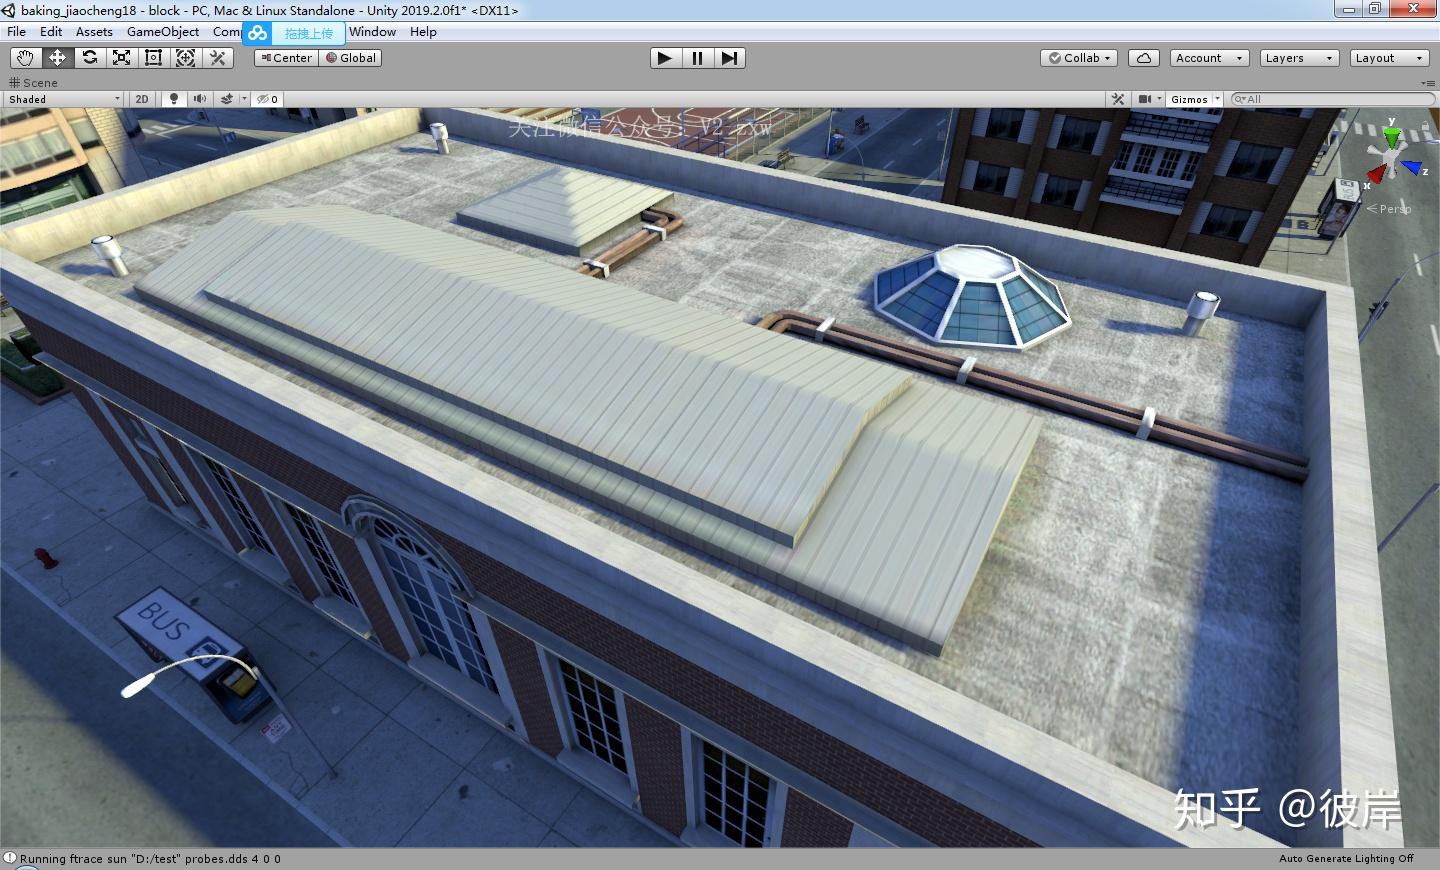Toggle scene lighting bulb

174,99
